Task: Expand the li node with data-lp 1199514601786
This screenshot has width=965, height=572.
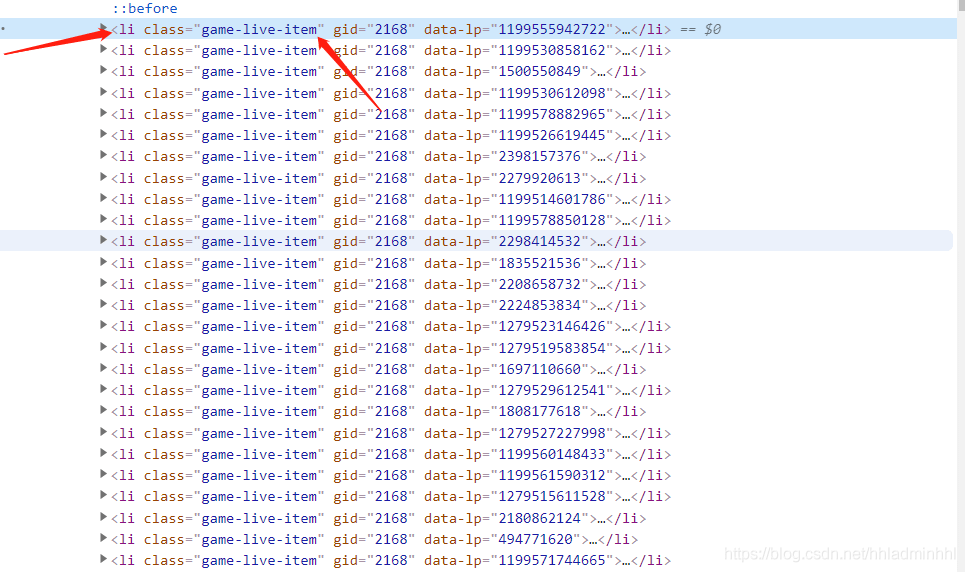Action: [x=103, y=198]
